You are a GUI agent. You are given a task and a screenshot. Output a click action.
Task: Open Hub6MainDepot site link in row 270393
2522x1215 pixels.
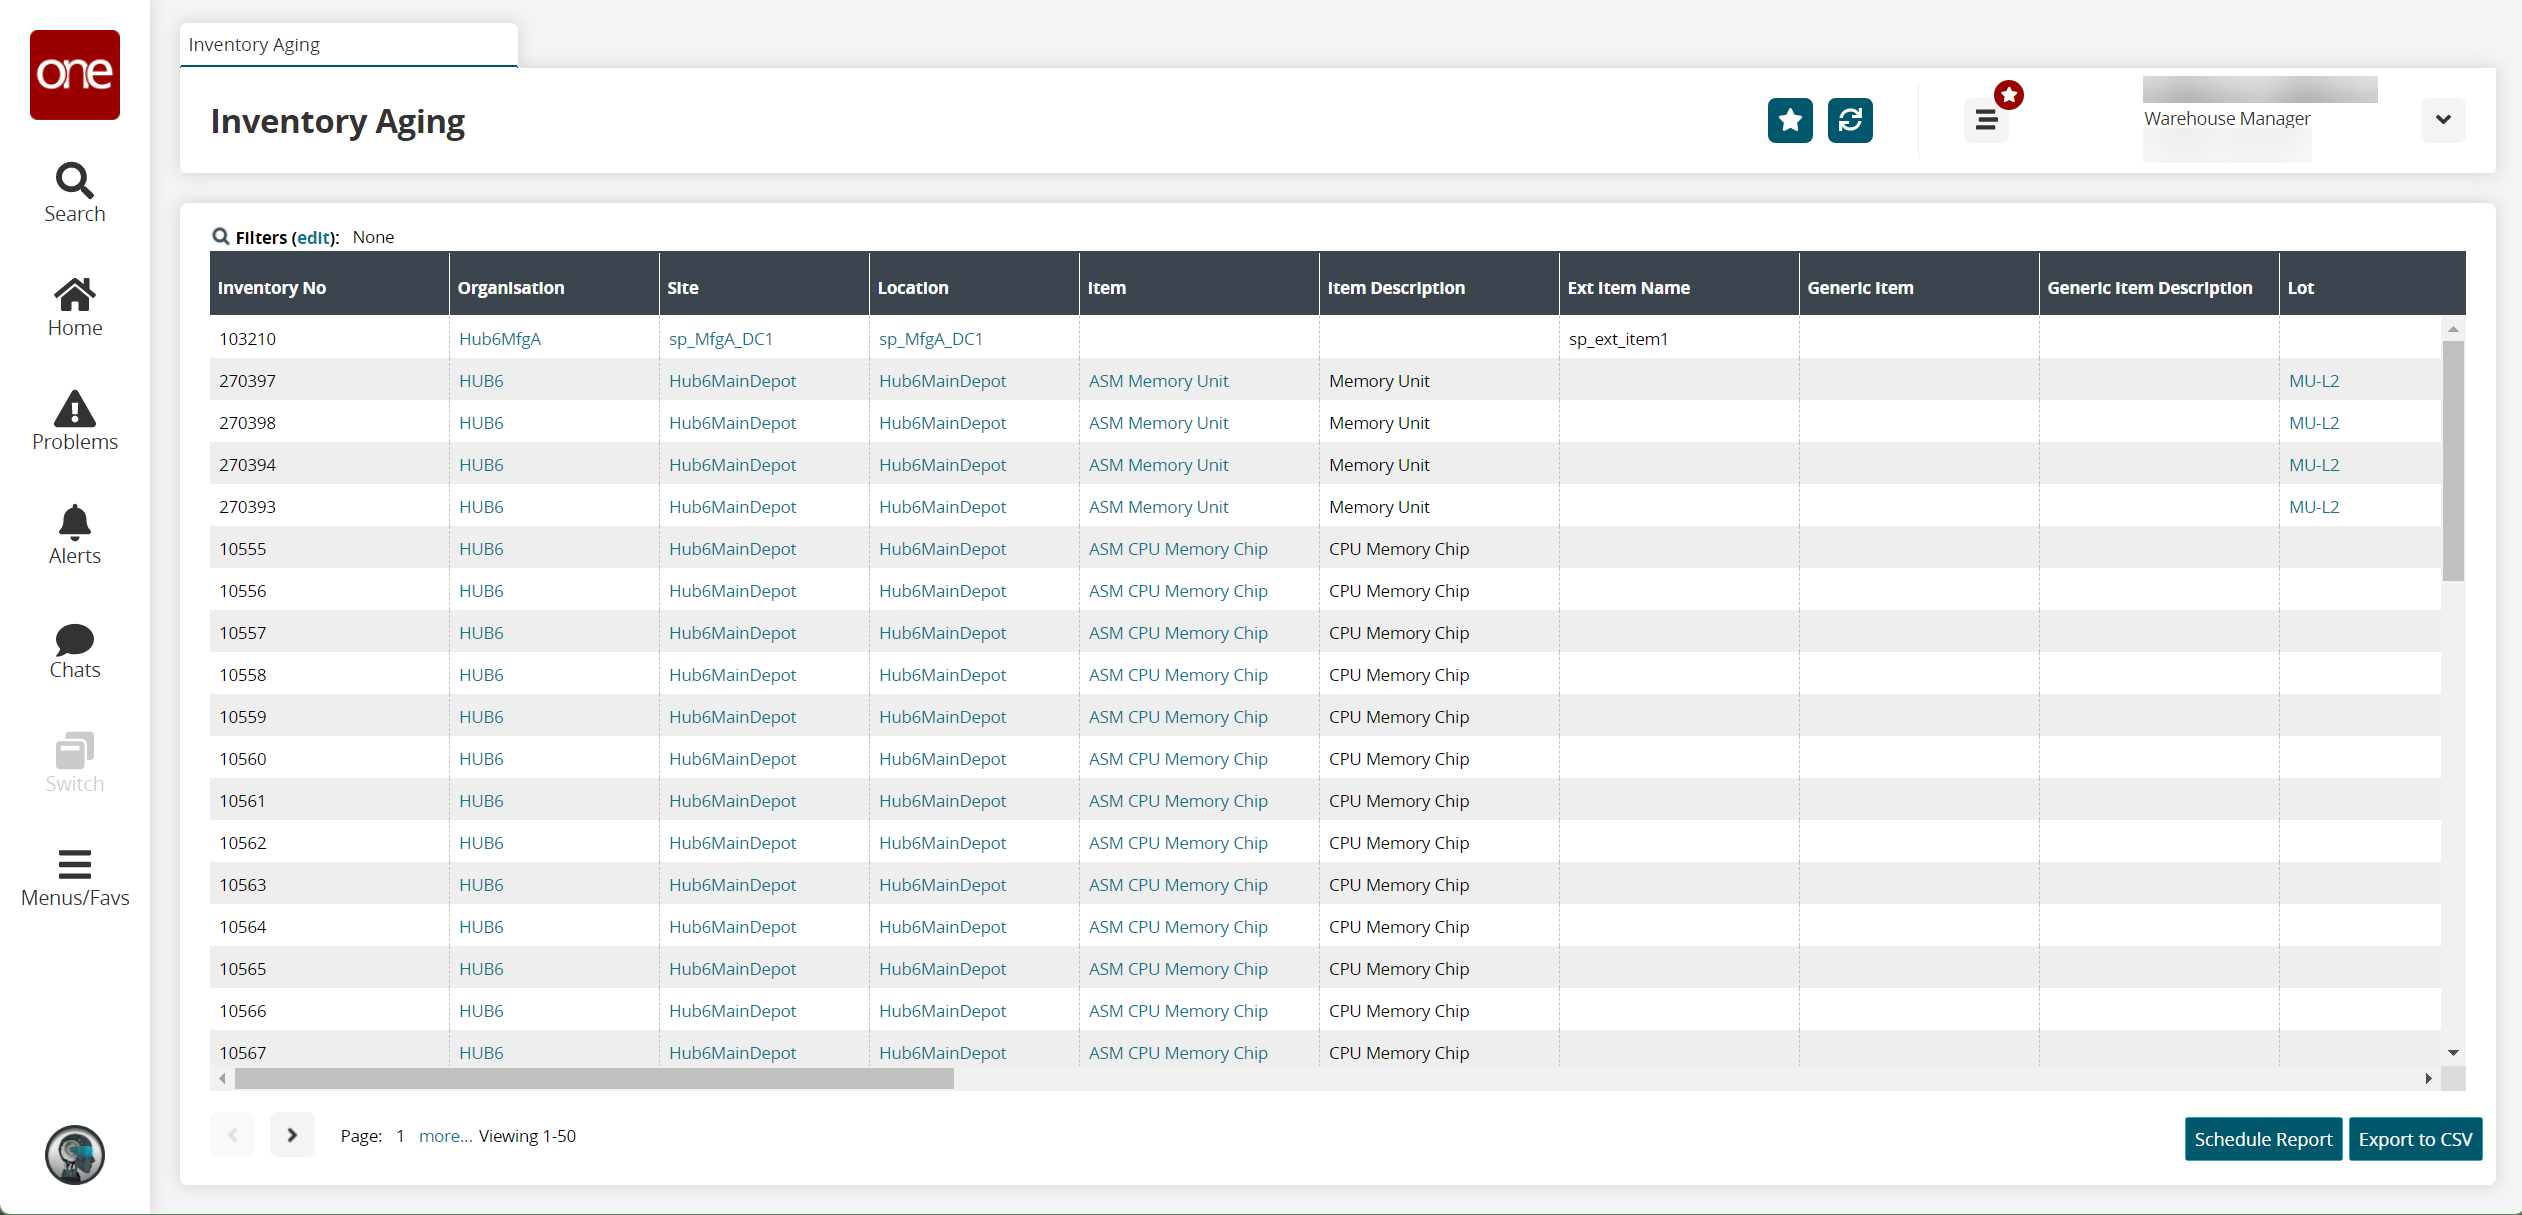coord(733,507)
